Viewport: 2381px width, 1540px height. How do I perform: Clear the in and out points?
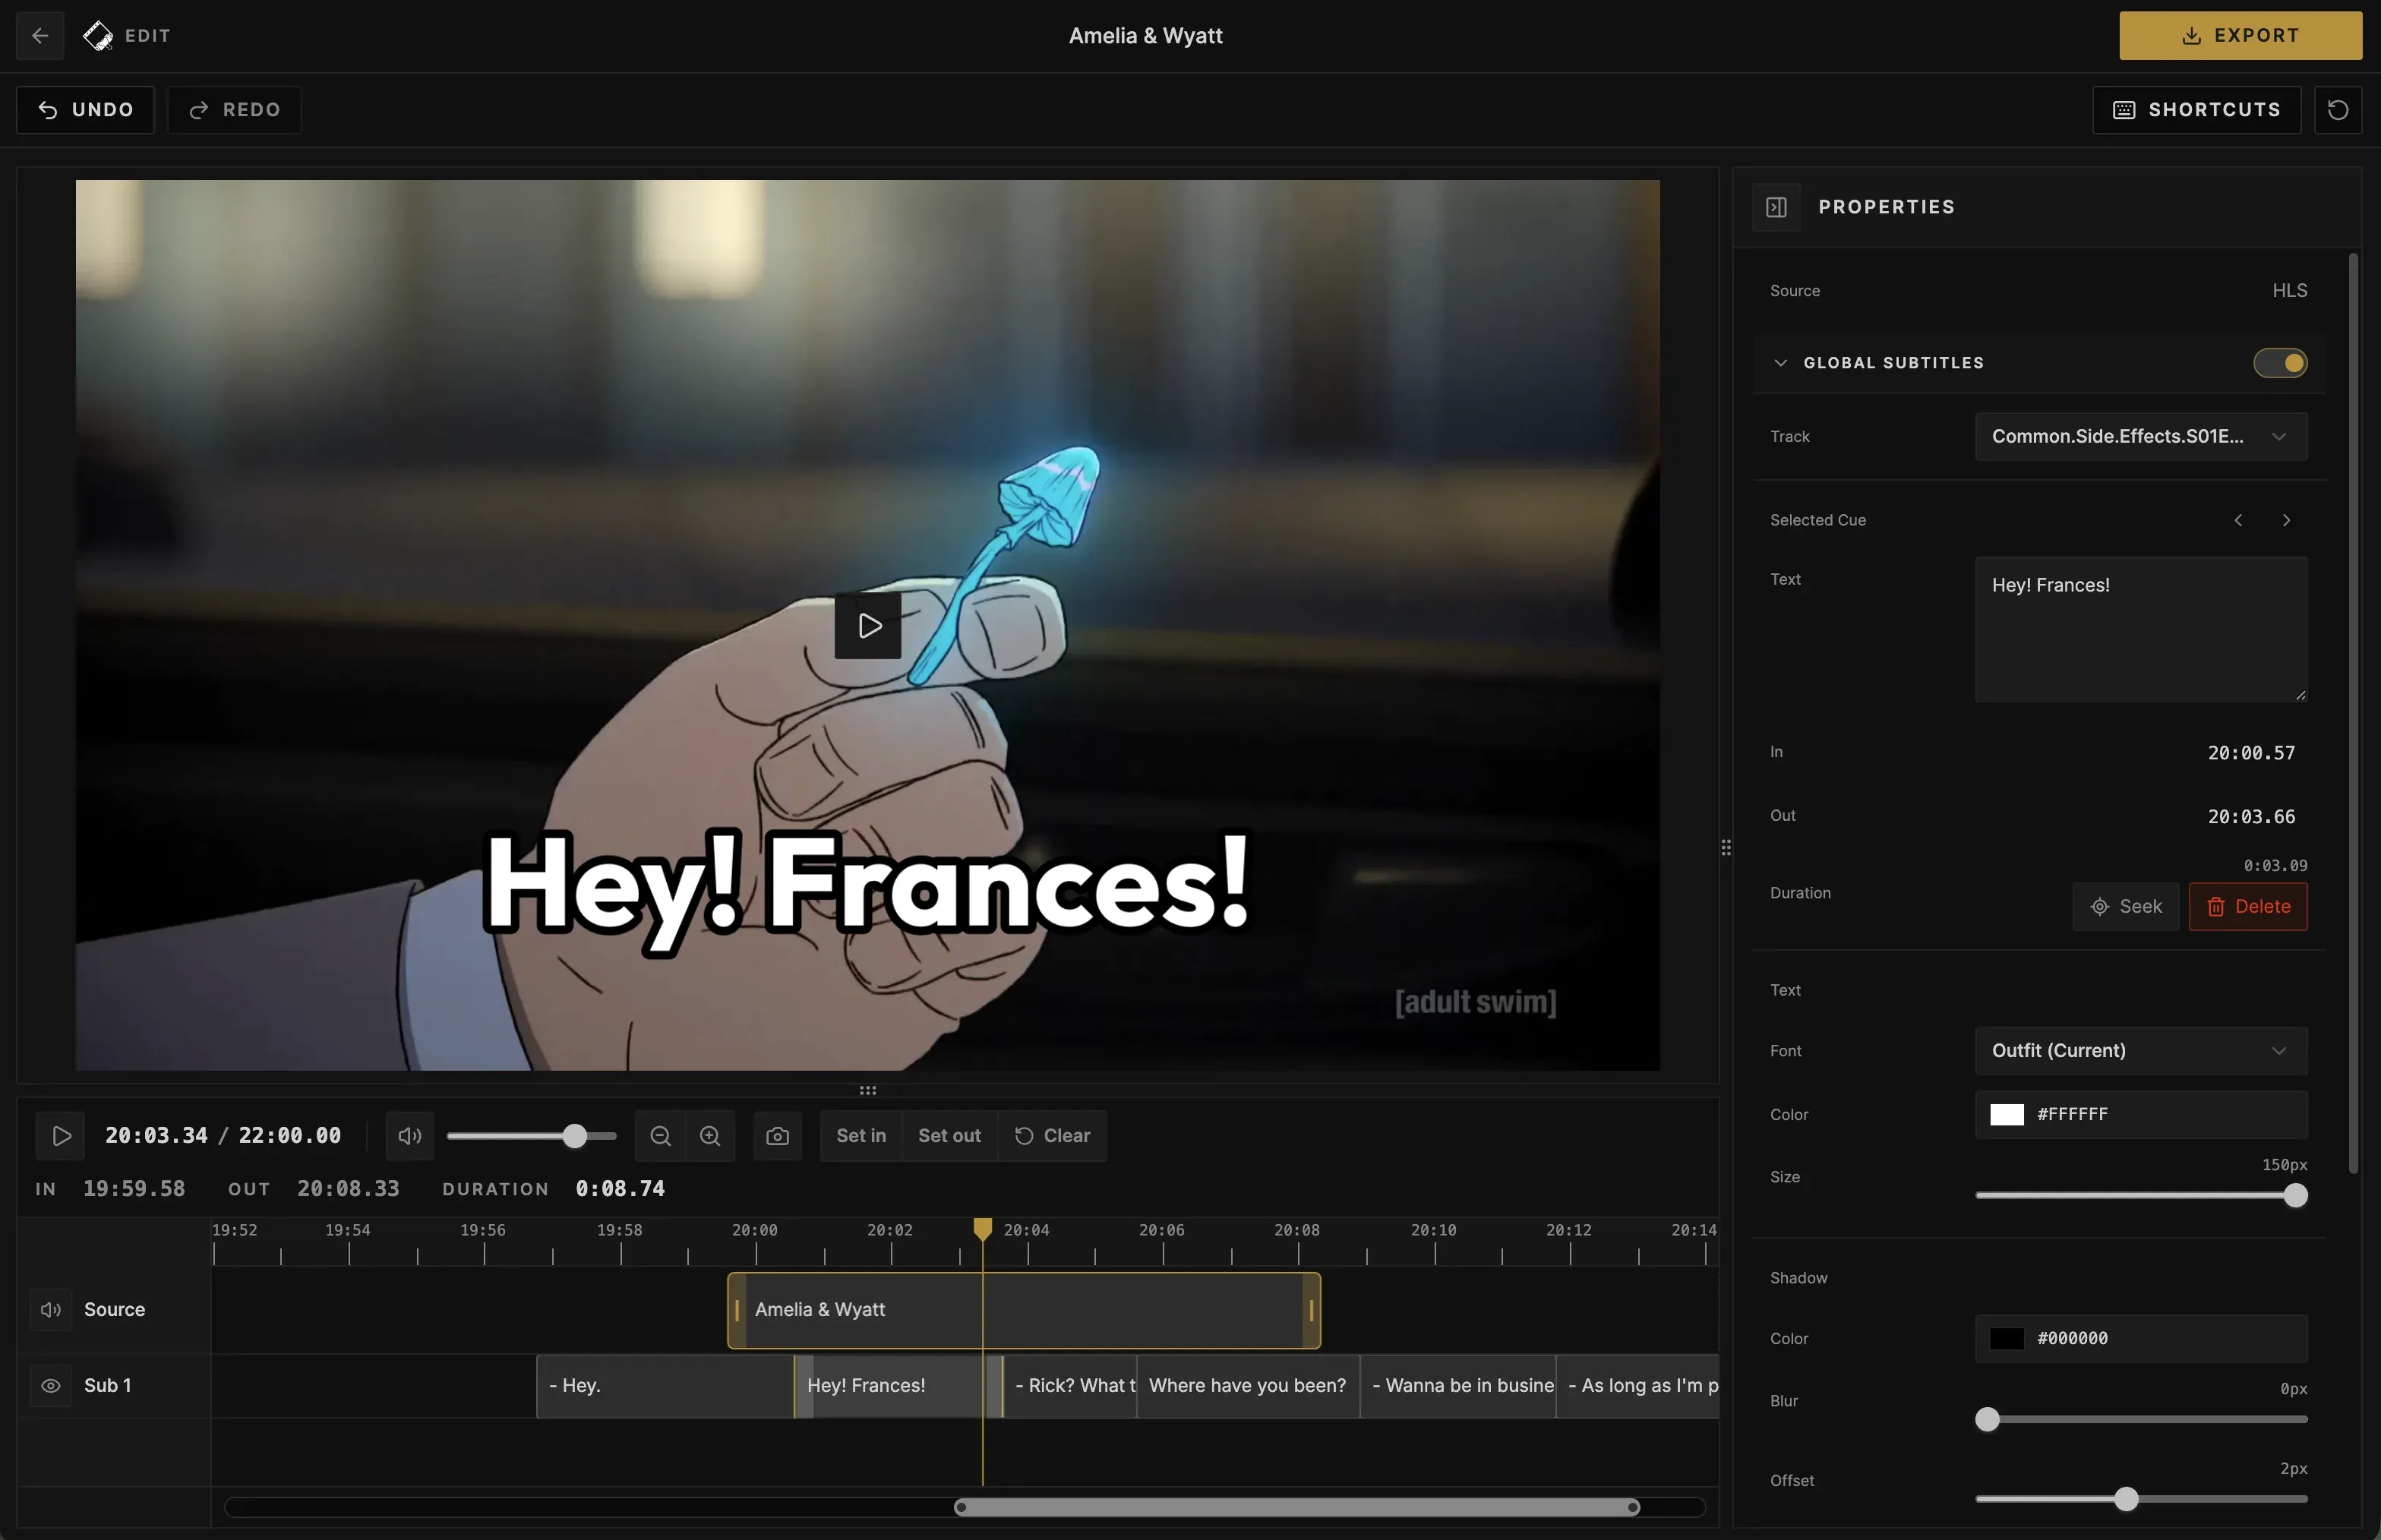pyautogui.click(x=1052, y=1136)
